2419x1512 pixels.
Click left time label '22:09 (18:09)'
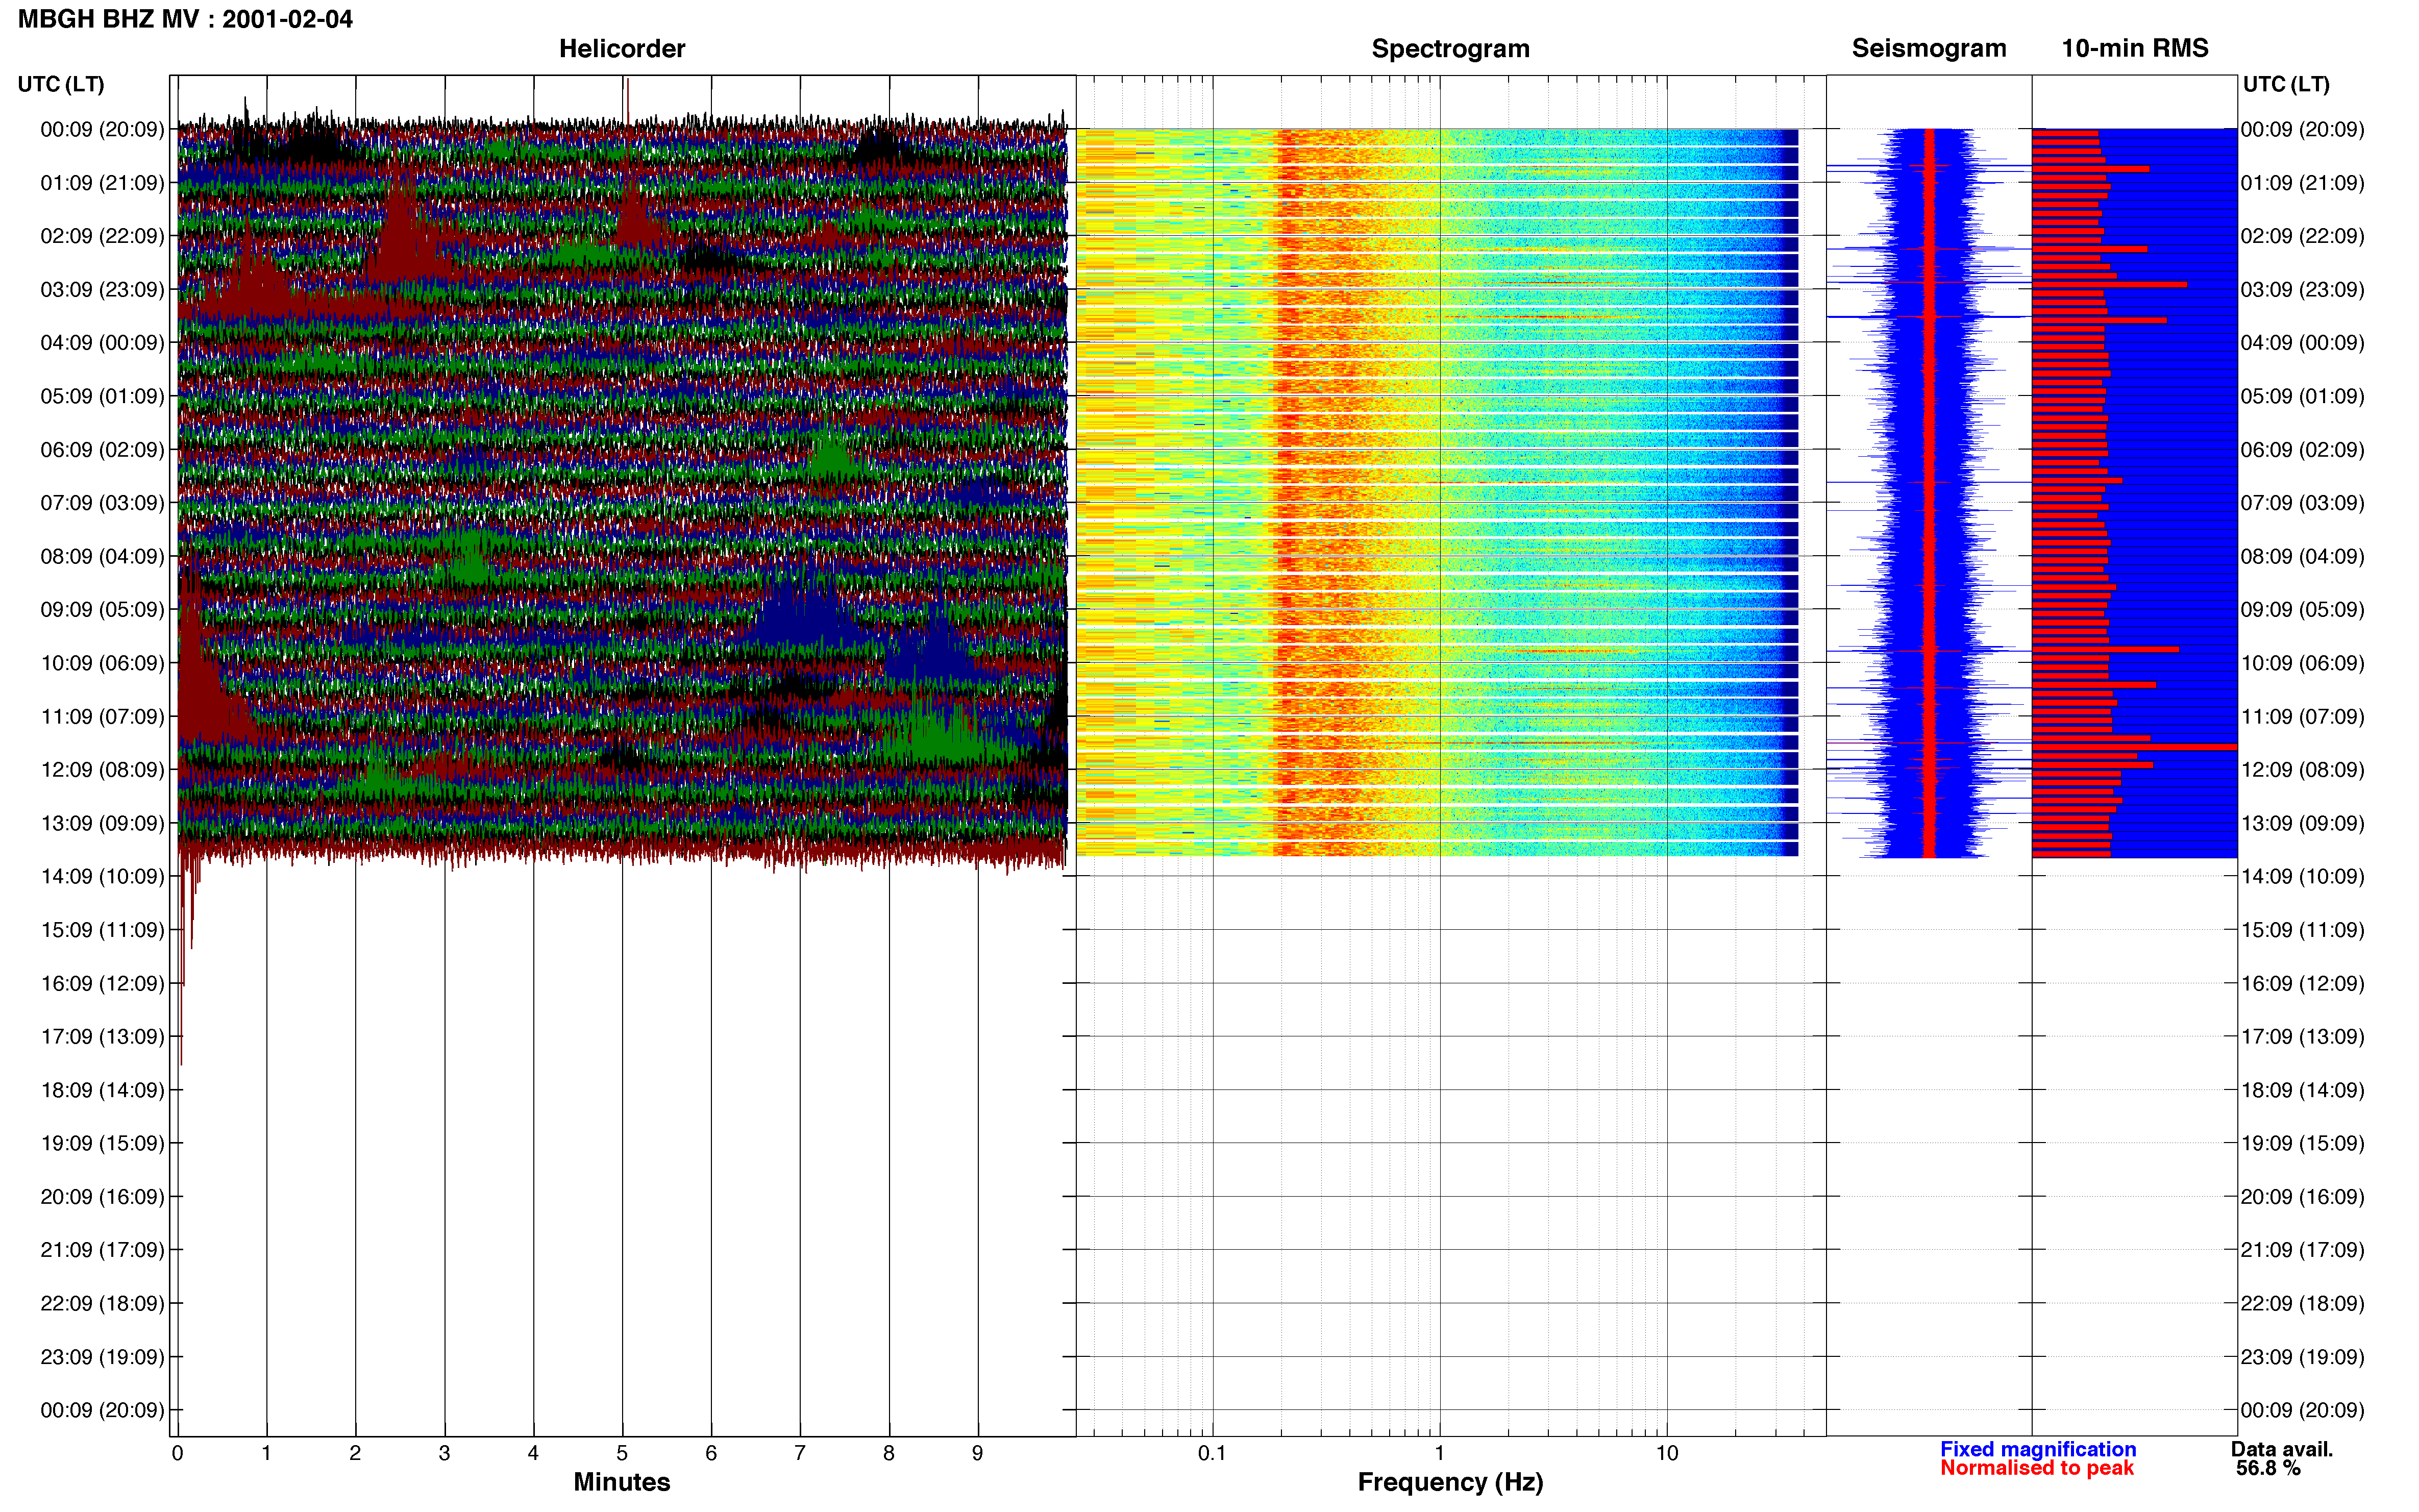[x=102, y=1304]
